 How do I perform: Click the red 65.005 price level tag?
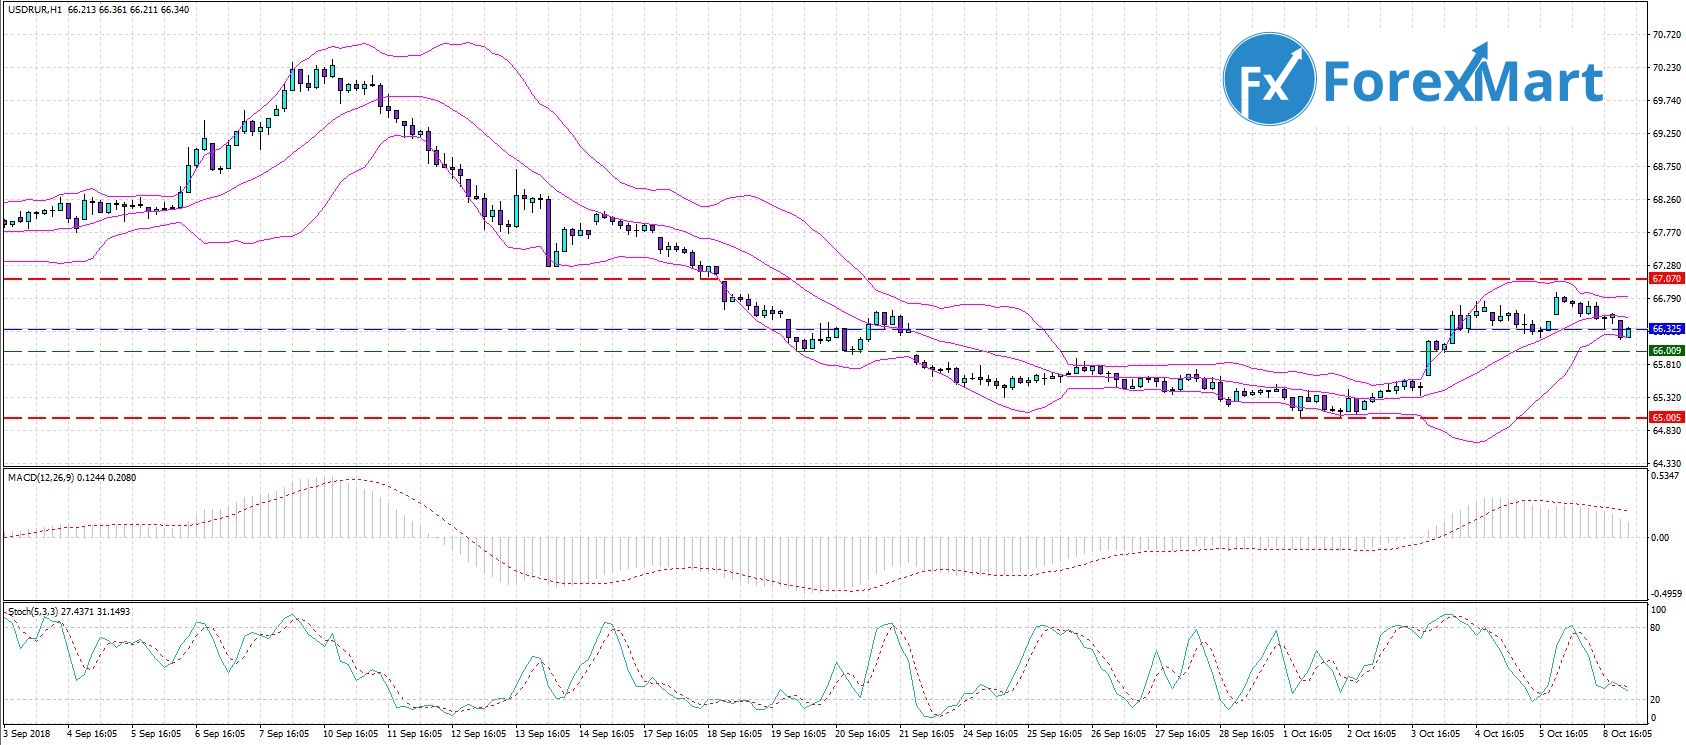pyautogui.click(x=1667, y=418)
